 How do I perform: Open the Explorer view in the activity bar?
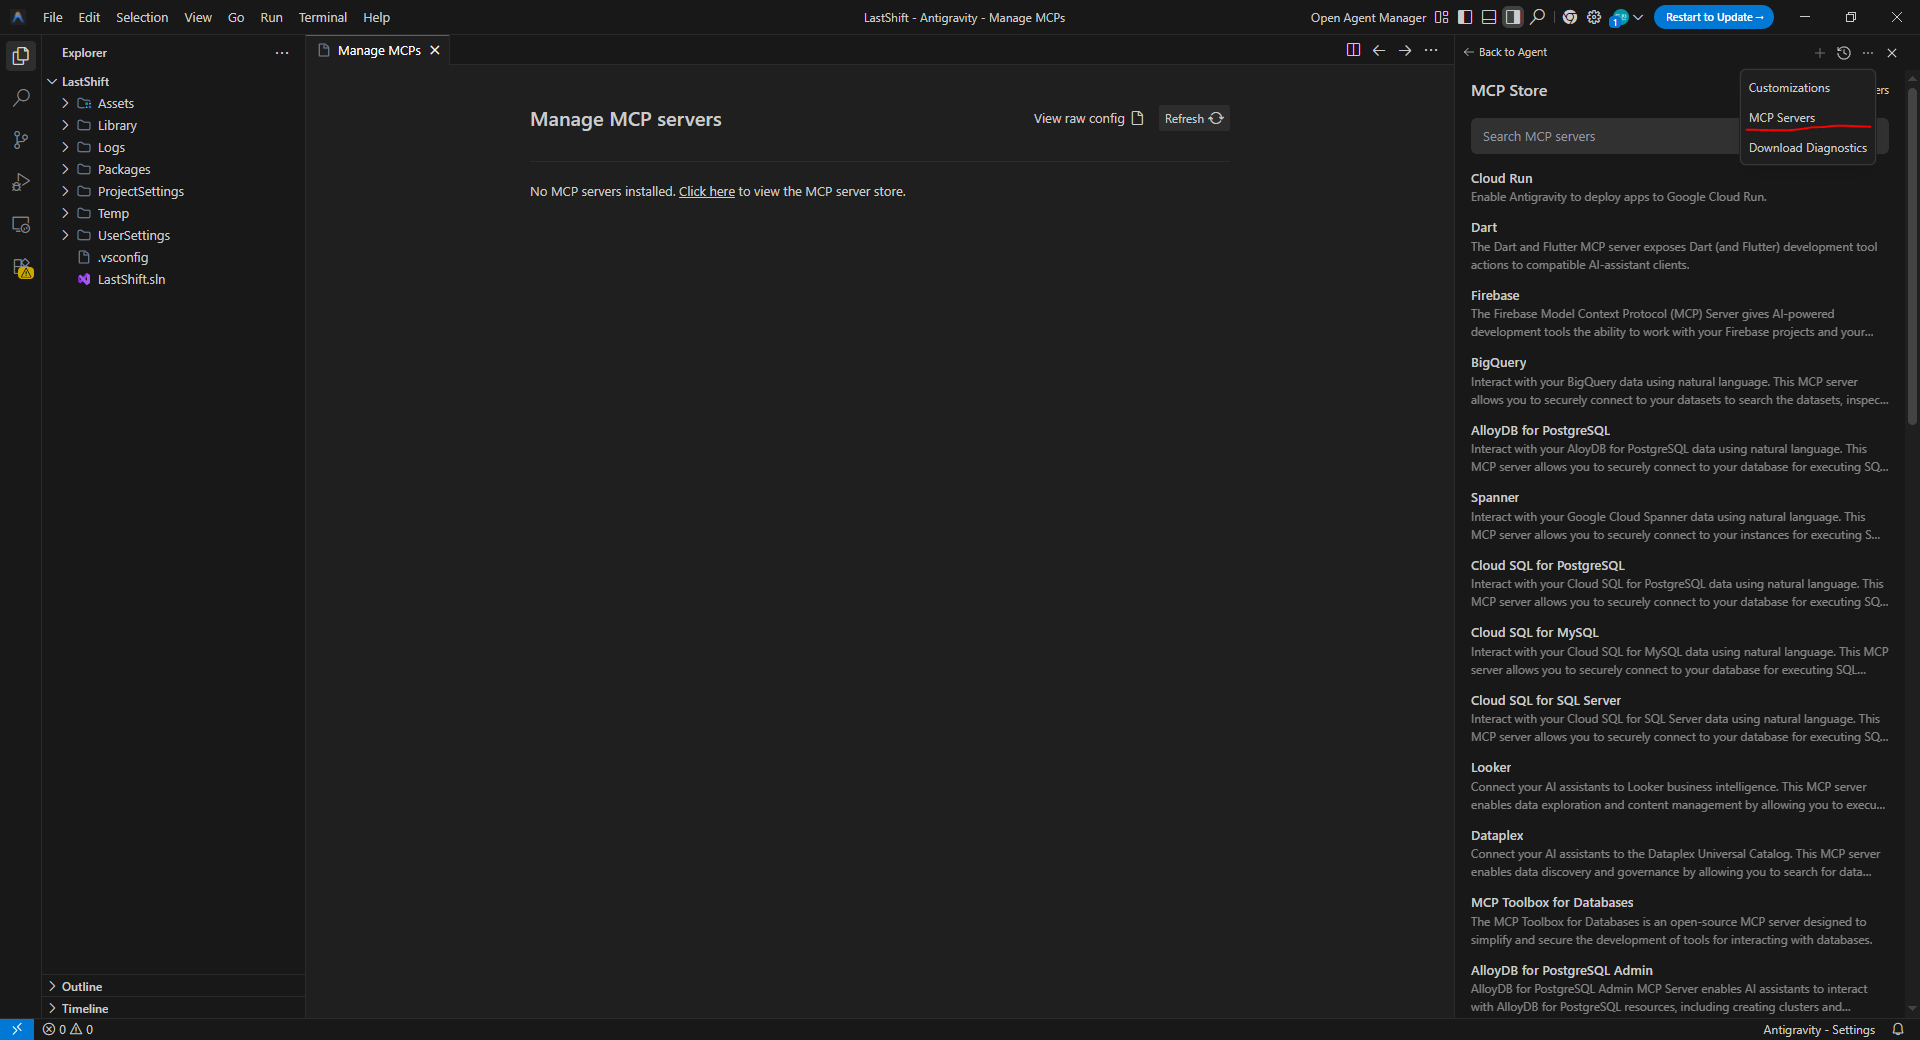pos(21,56)
